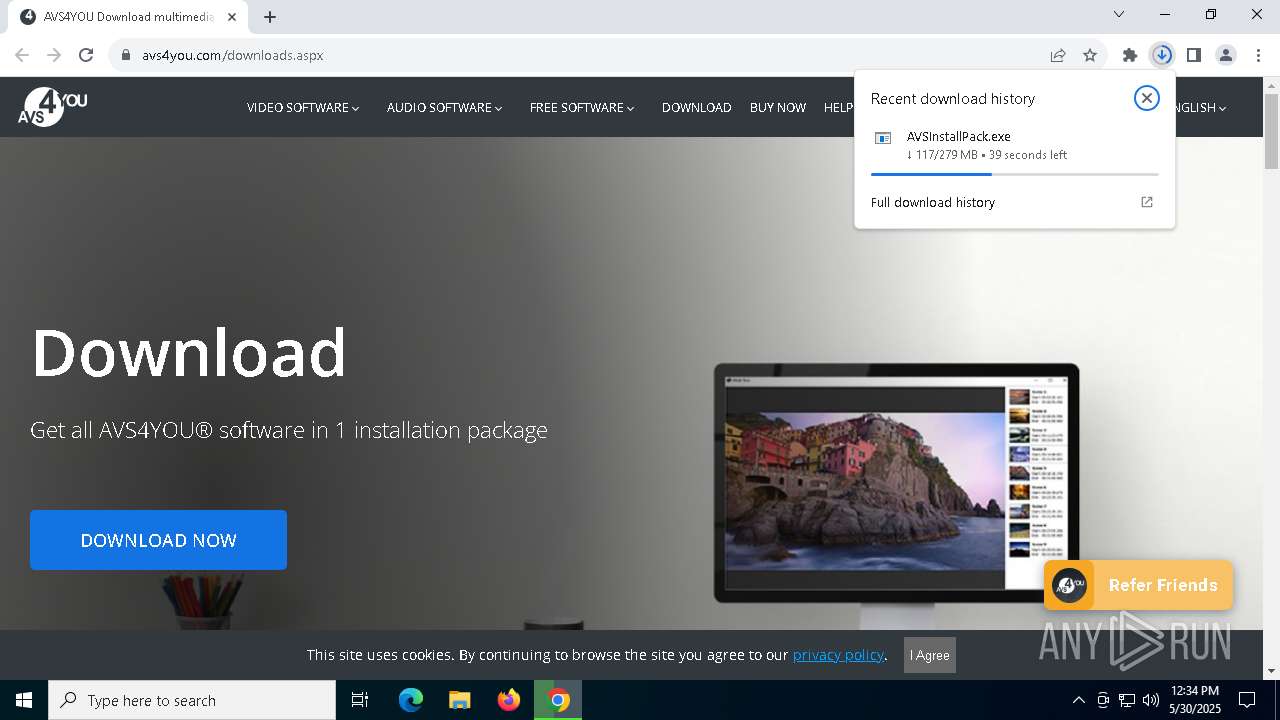Open the Extensions puzzle icon

(x=1130, y=55)
